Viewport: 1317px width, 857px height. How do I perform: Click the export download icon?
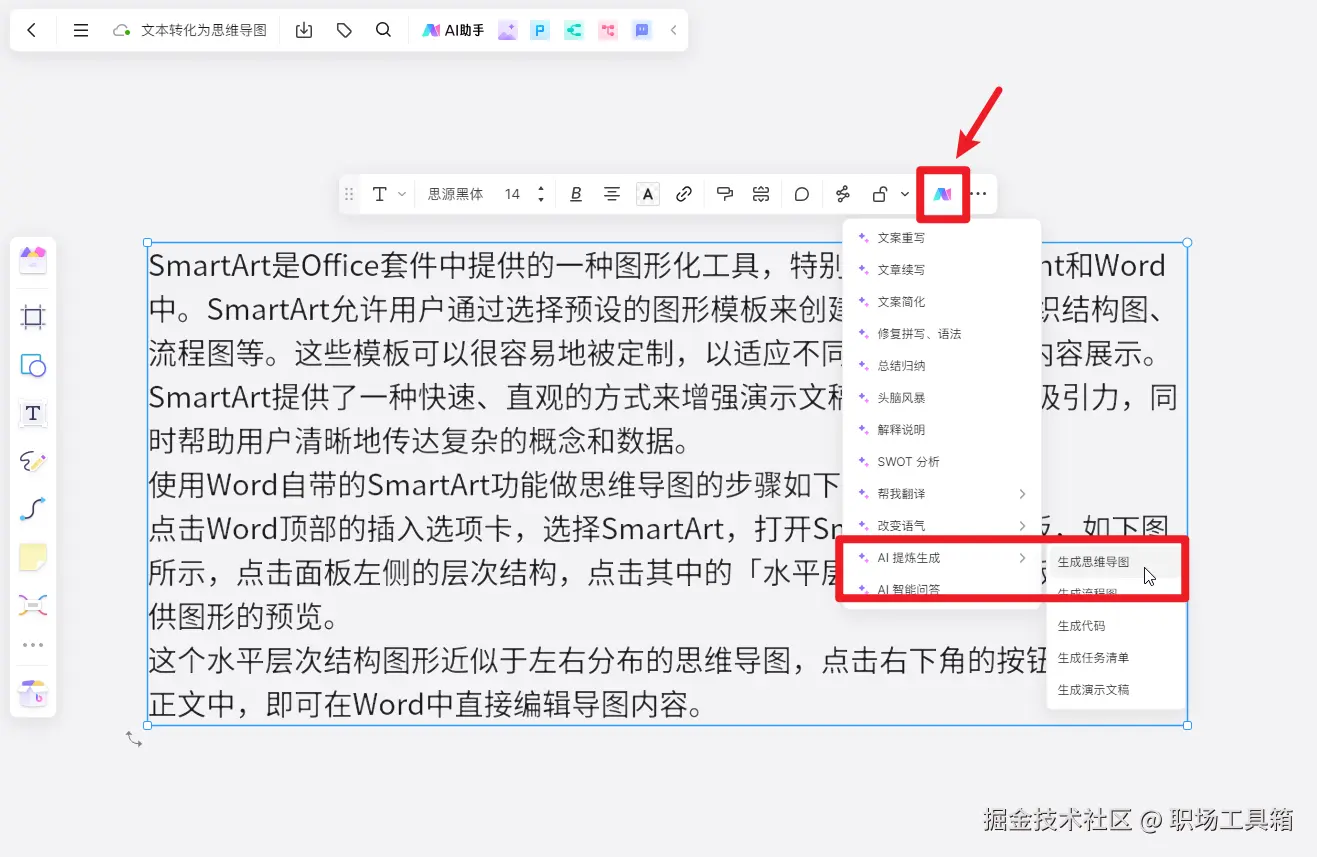coord(305,31)
